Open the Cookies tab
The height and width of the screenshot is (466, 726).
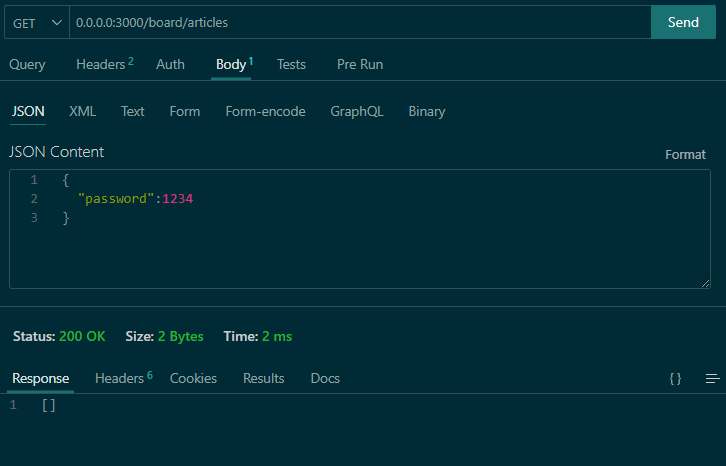pyautogui.click(x=193, y=378)
